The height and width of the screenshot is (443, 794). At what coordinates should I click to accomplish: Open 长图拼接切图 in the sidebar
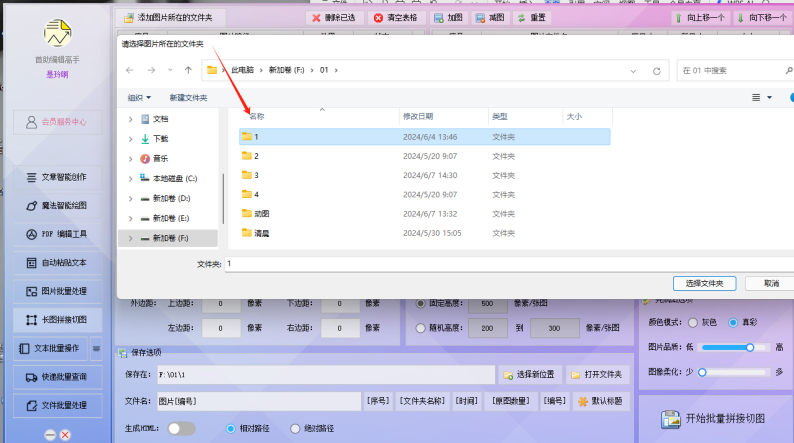click(x=58, y=319)
